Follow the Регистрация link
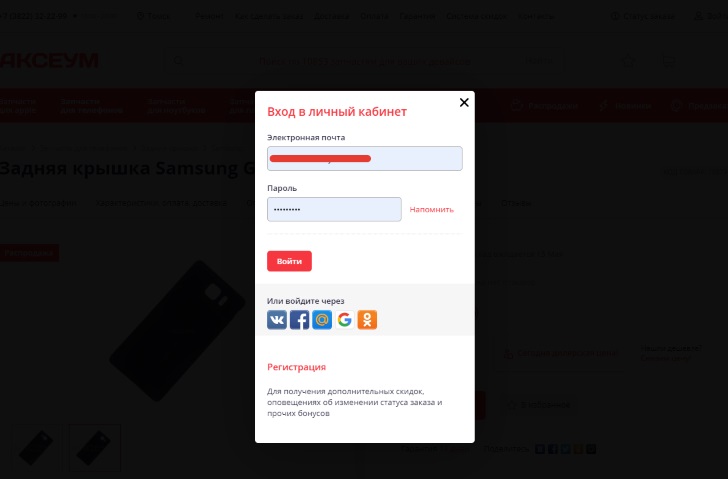Screen dimensions: 728x479 pyautogui.click(x=296, y=367)
